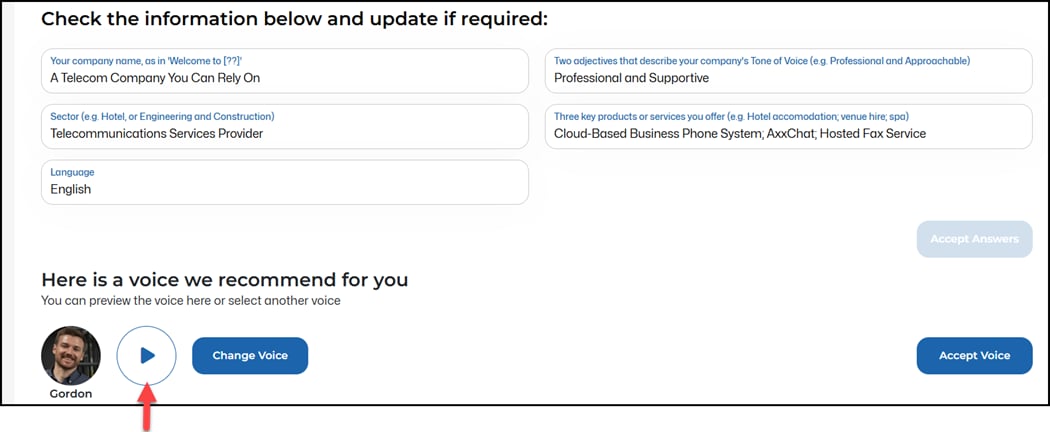Click the 'You can preview the voice' subtitle

click(x=190, y=300)
